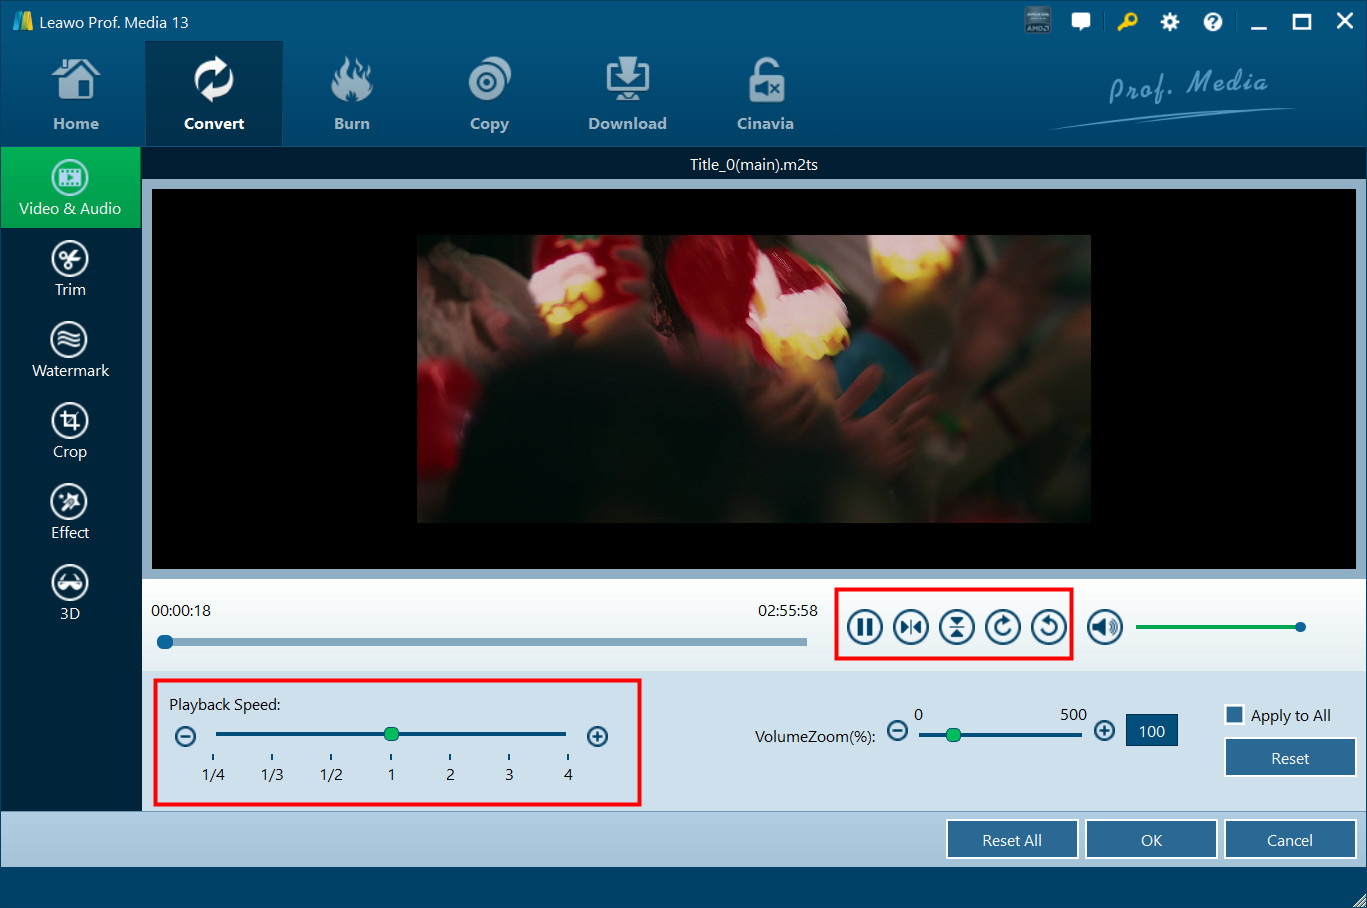Click the video preview frame
Screen dimensions: 1367x908
754,379
